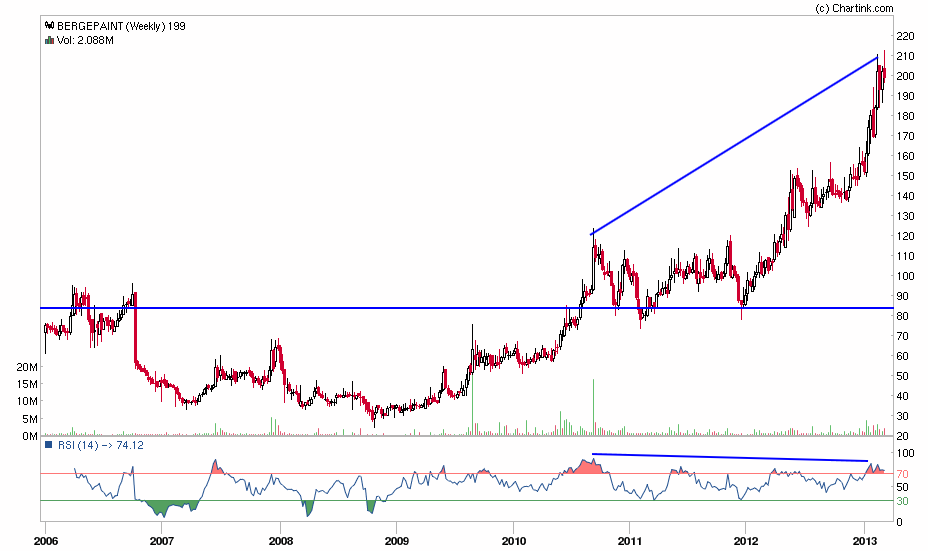Click the blue square RSI legend icon

point(49,445)
